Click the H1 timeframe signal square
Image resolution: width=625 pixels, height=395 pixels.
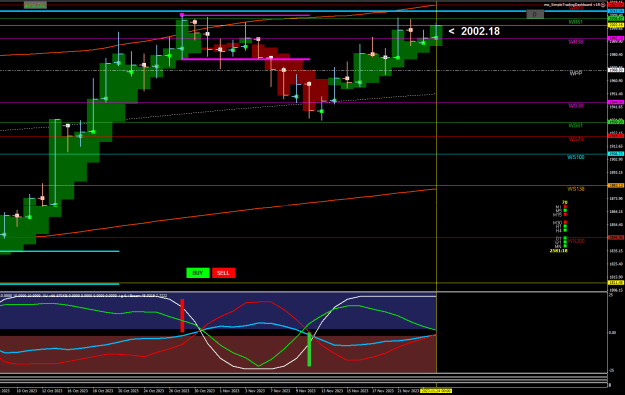pyautogui.click(x=565, y=226)
